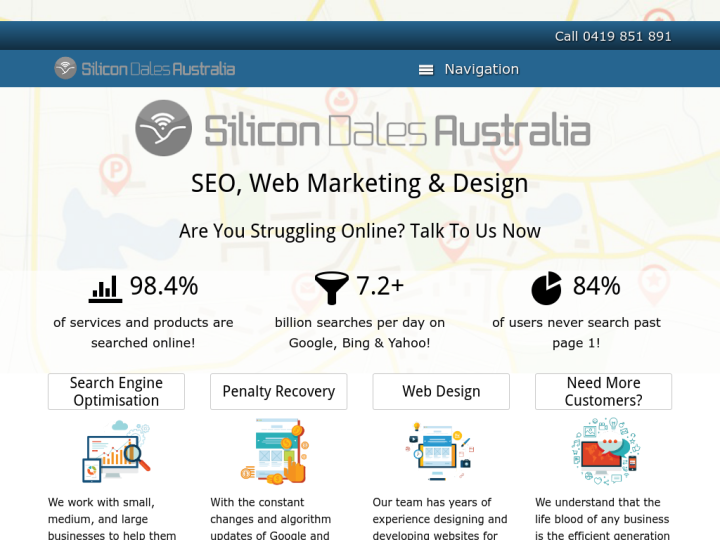
Task: Expand the Navigation menu label
Action: (x=481, y=69)
